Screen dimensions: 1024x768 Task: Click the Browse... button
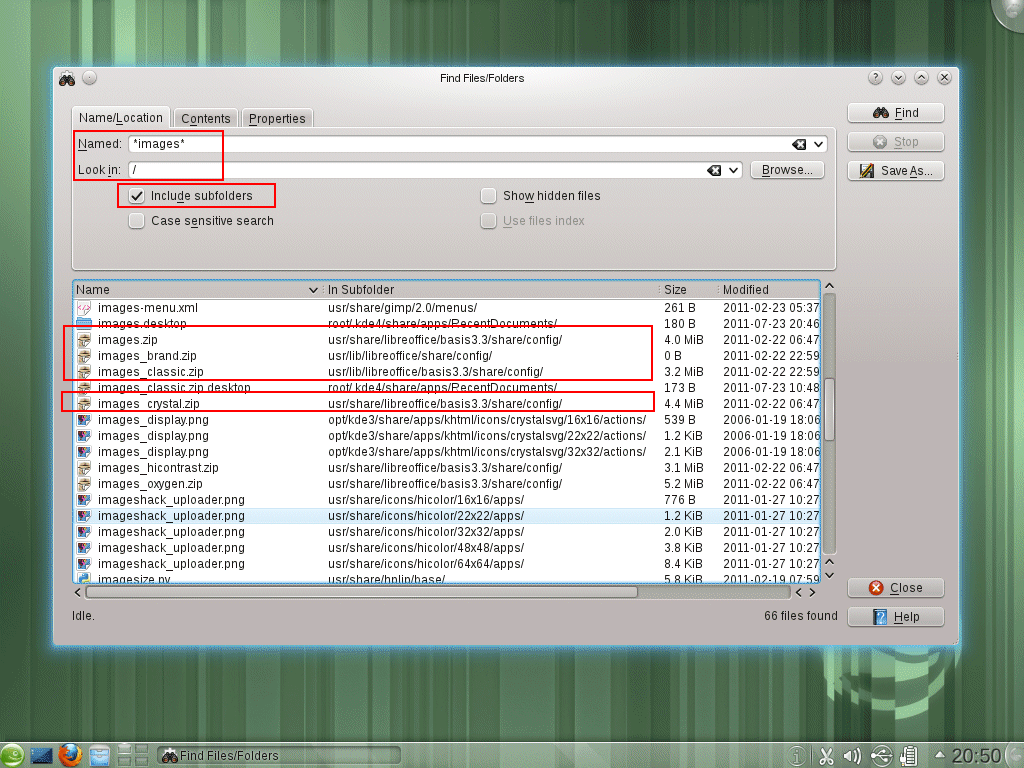(x=787, y=170)
